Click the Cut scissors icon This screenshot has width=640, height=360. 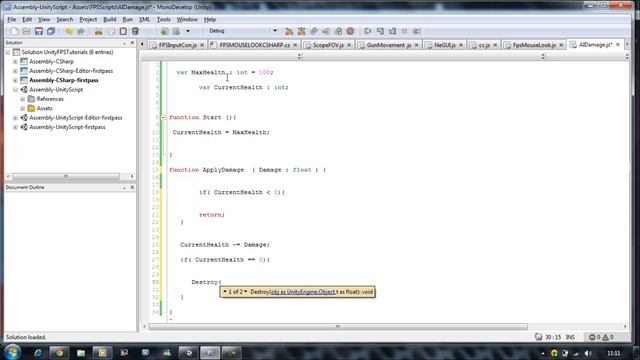coord(98,31)
